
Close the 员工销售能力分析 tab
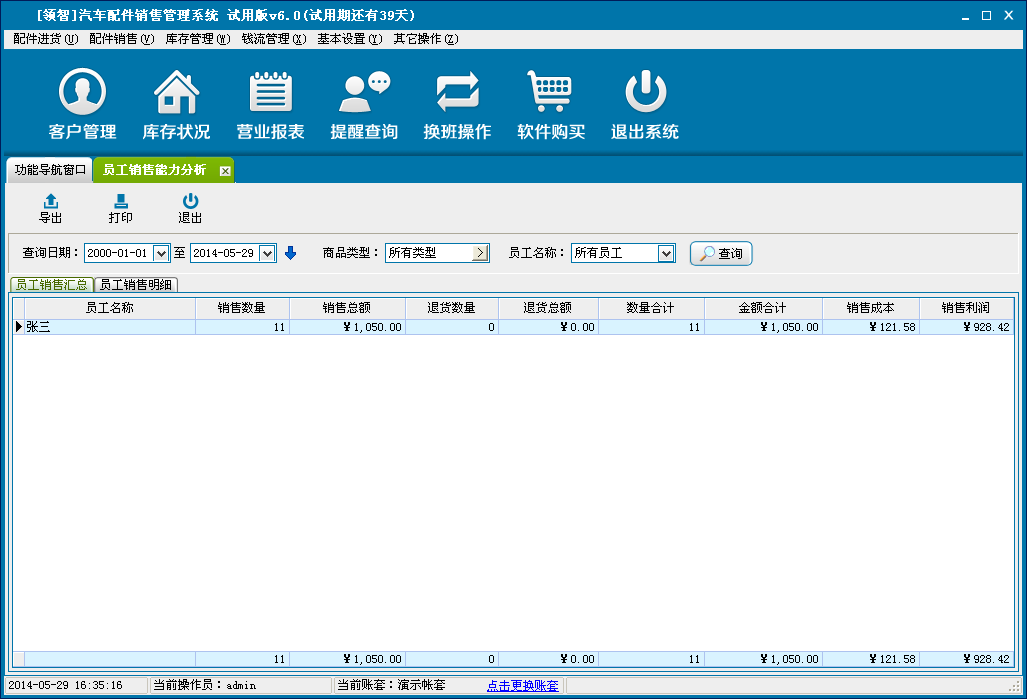(225, 171)
